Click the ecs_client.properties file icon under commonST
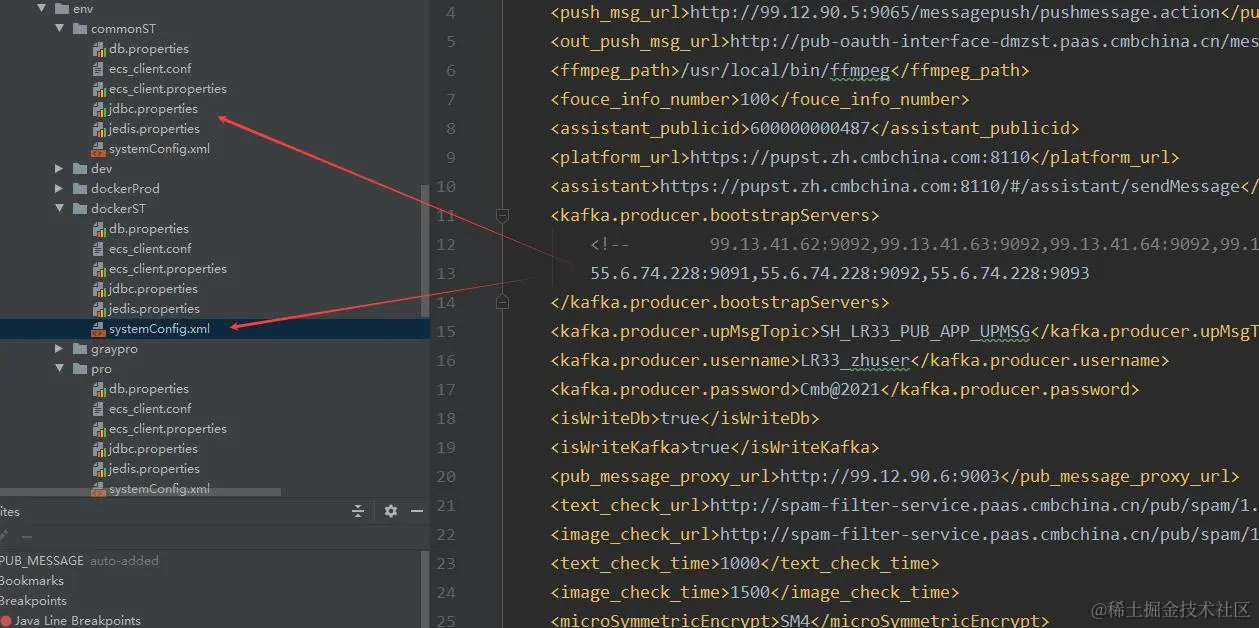The height and width of the screenshot is (628, 1259). click(x=98, y=89)
